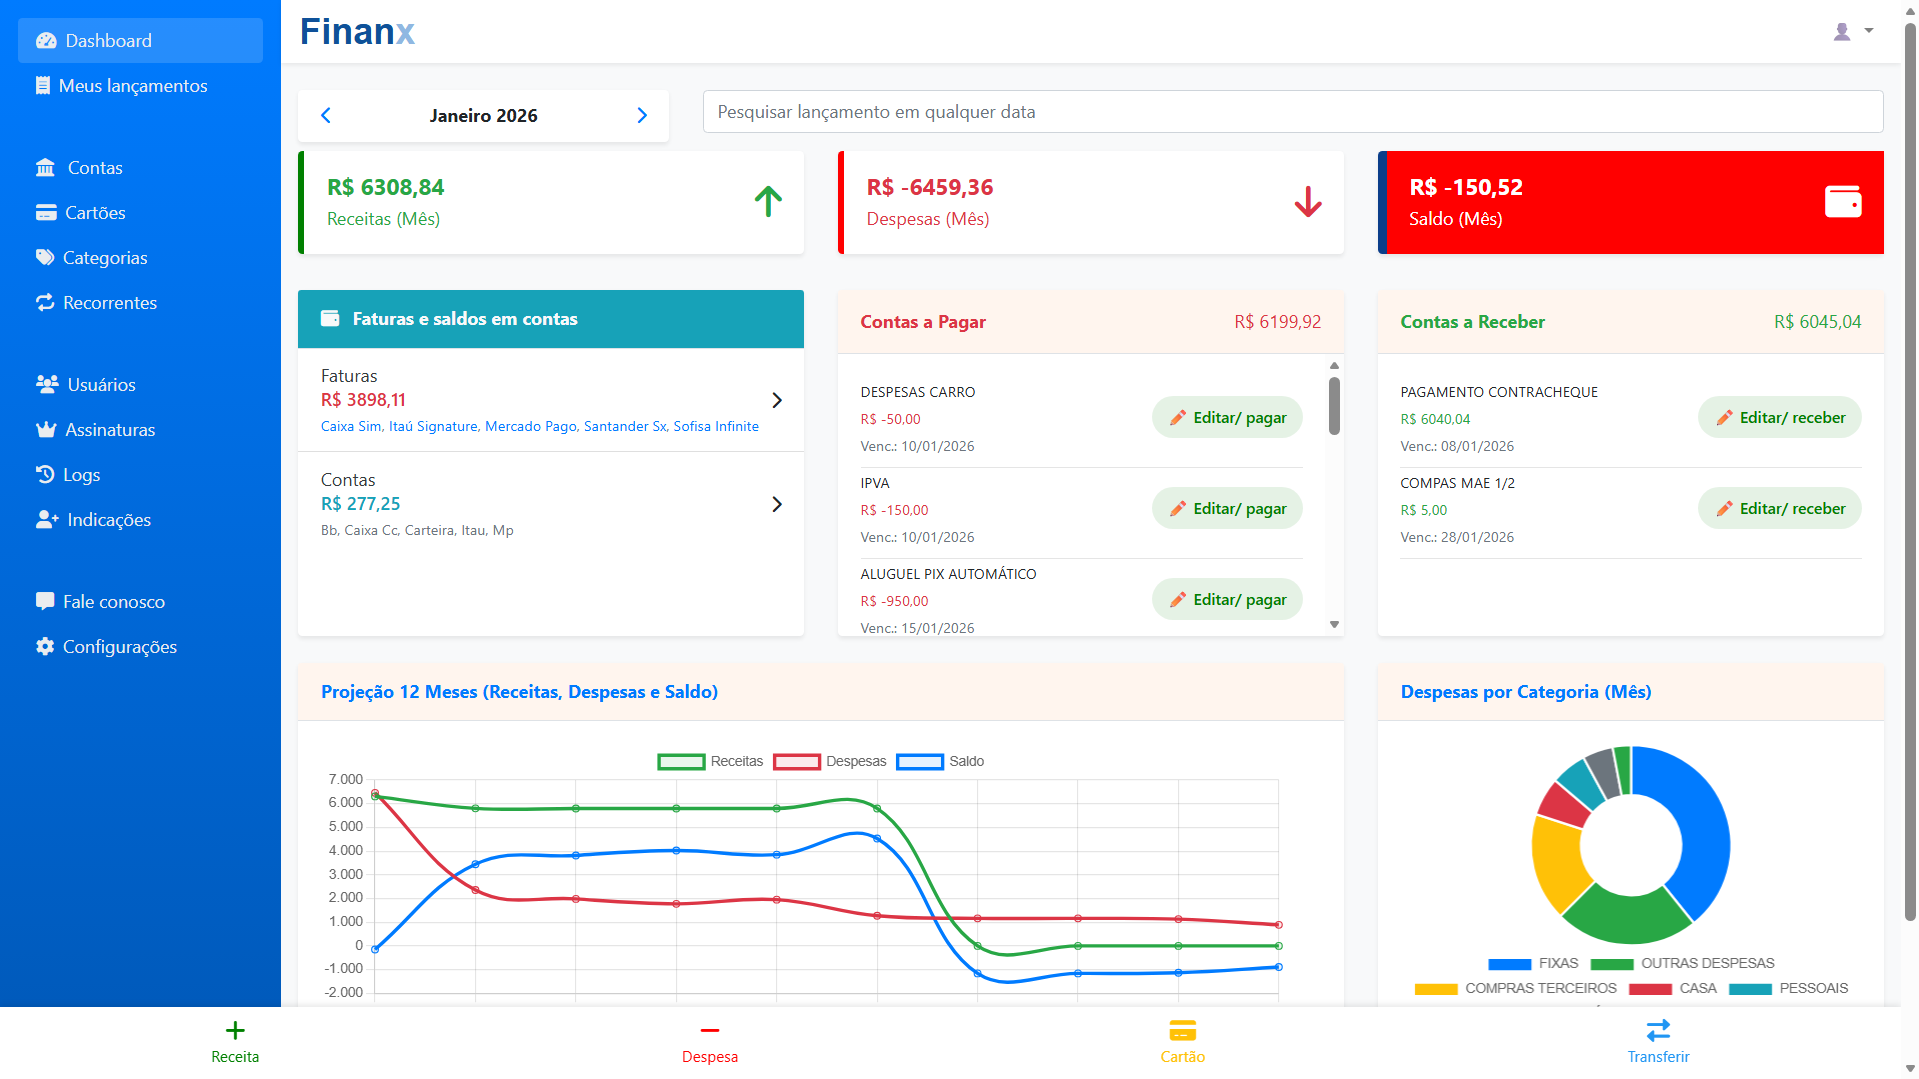
Task: Click the FIXAS blue color swatch
Action: [x=1511, y=964]
